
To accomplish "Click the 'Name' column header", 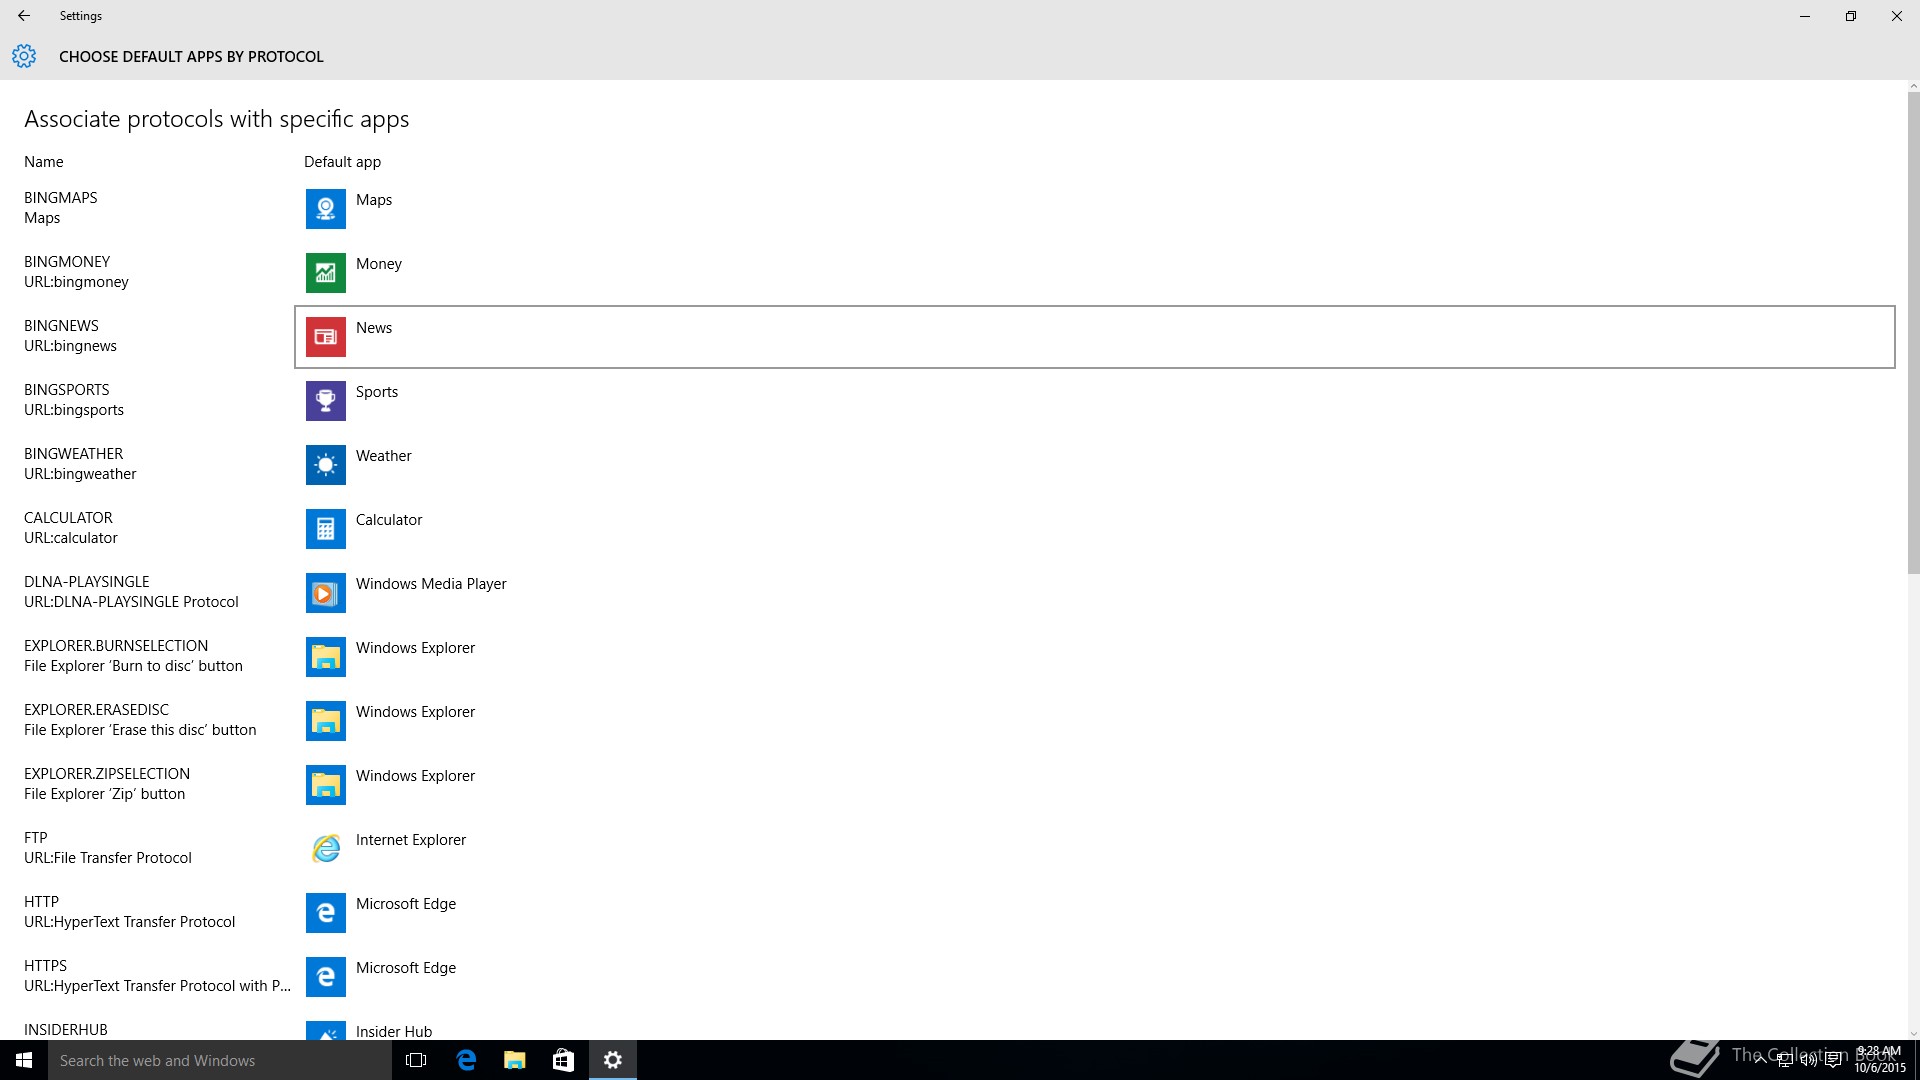I will tap(44, 162).
